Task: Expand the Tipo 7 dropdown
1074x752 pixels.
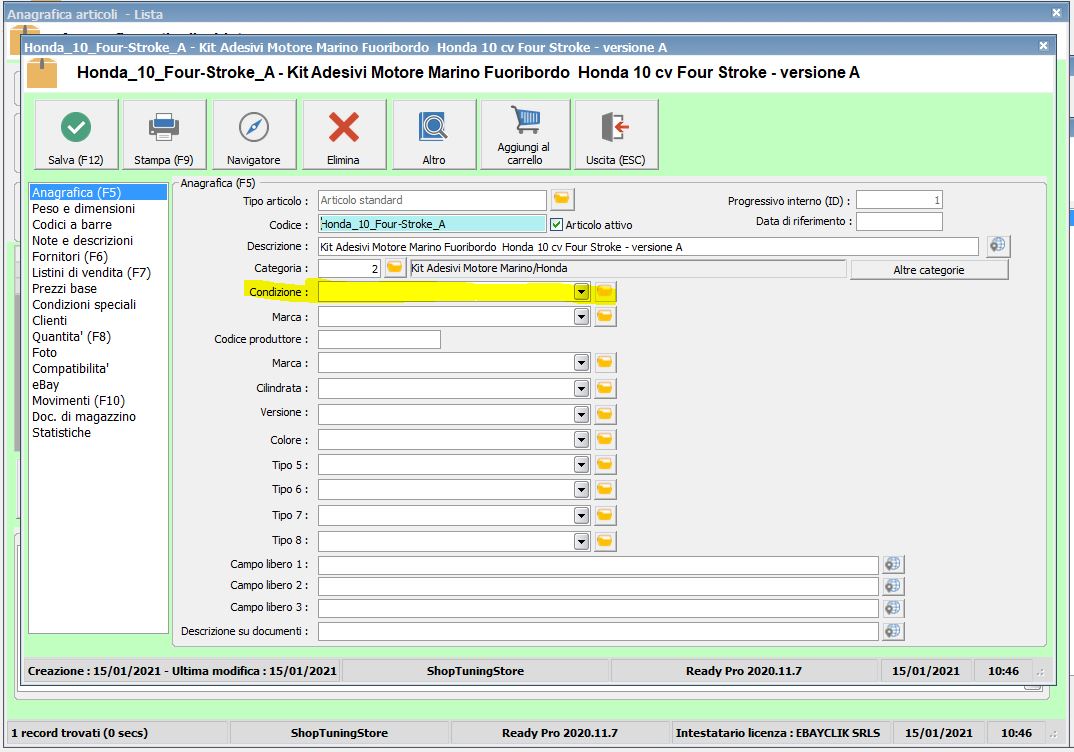Action: click(x=582, y=515)
